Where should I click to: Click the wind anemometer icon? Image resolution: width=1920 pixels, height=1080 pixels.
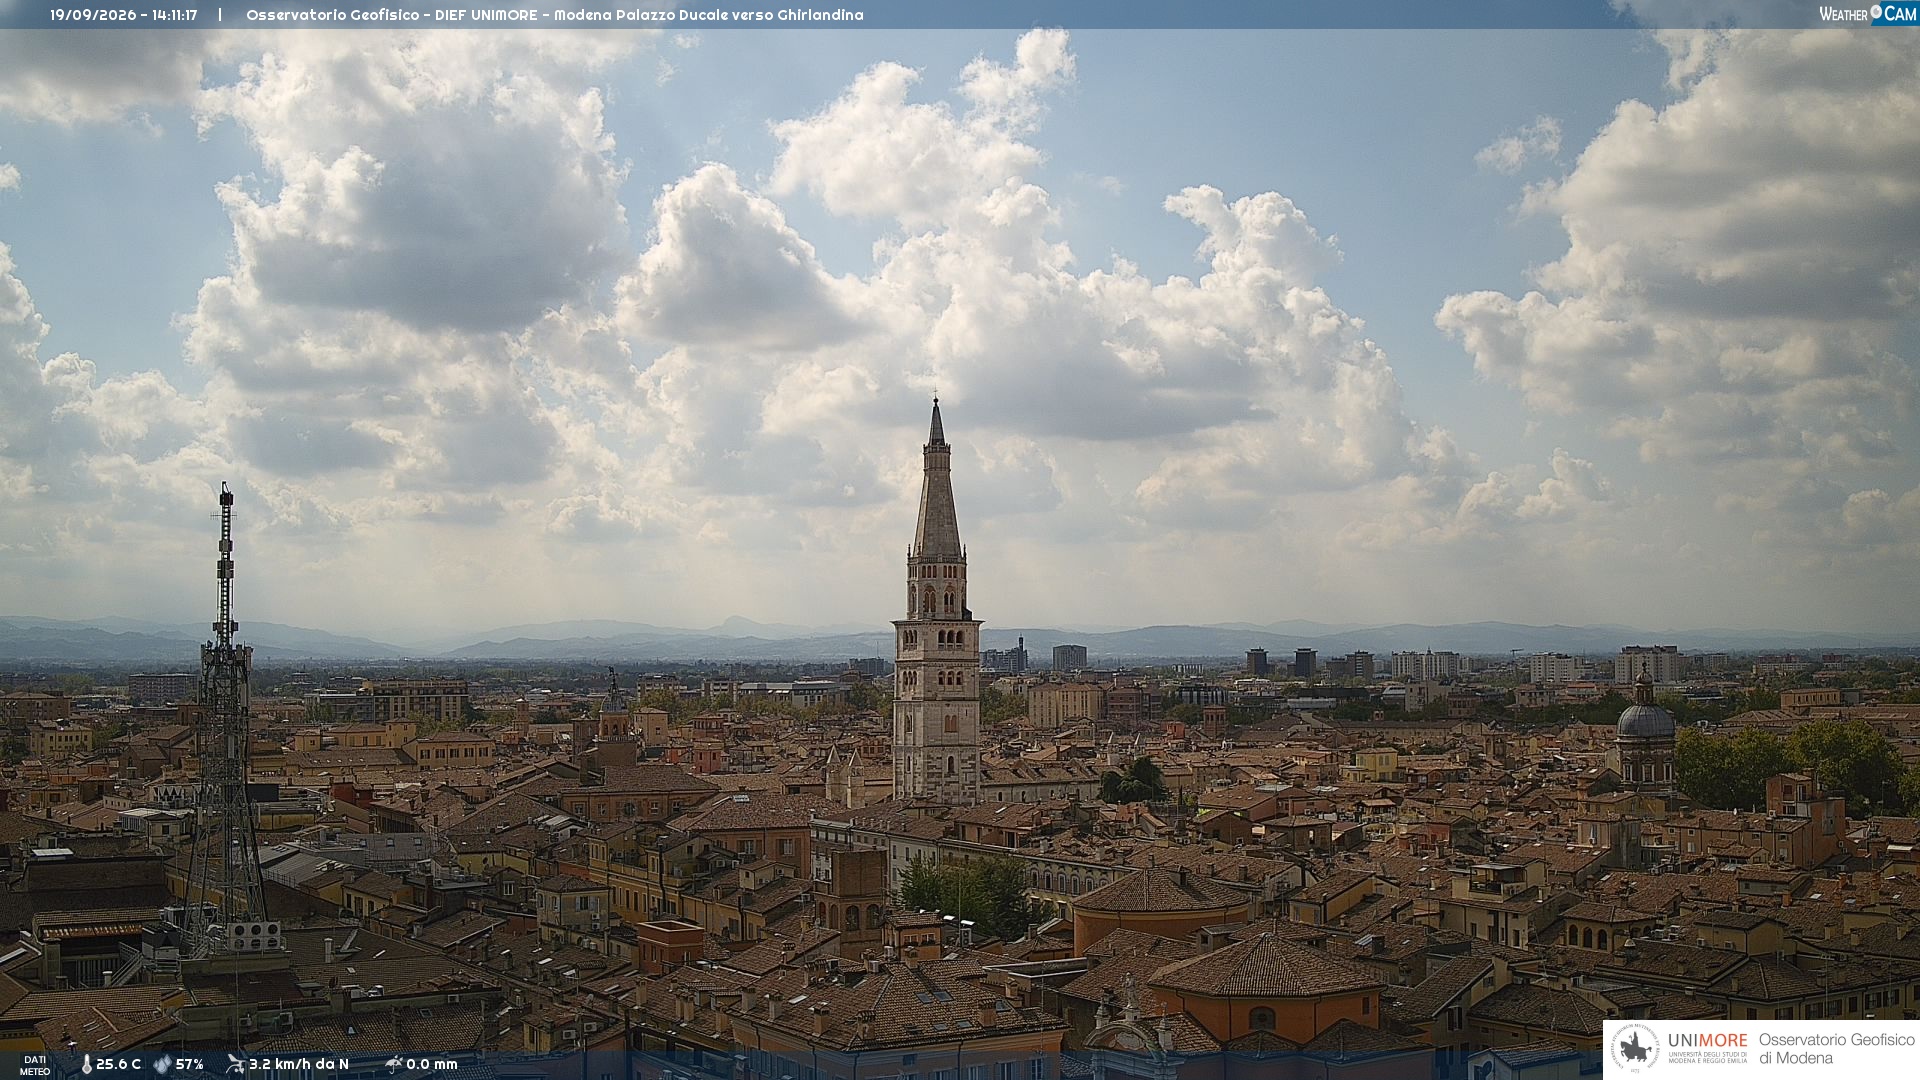tap(235, 1064)
